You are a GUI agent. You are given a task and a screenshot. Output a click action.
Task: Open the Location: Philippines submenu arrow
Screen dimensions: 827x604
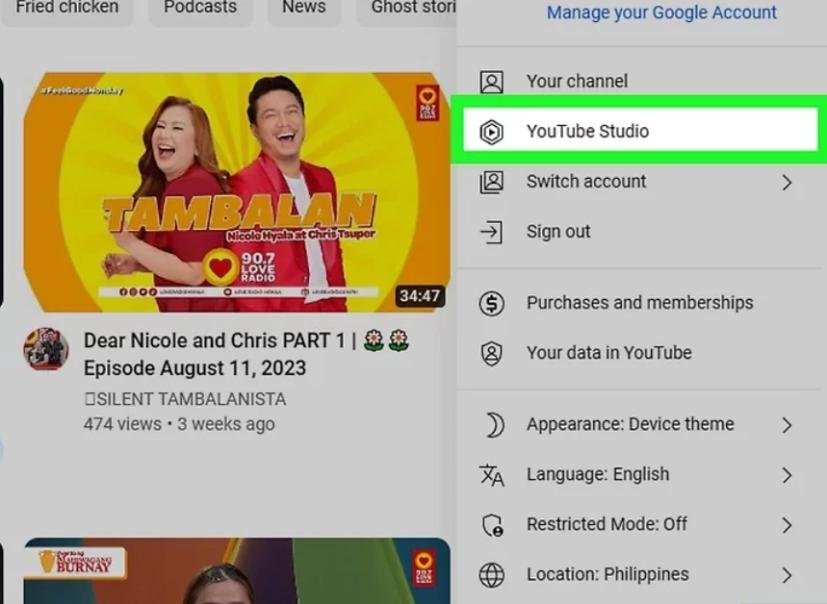[787, 575]
